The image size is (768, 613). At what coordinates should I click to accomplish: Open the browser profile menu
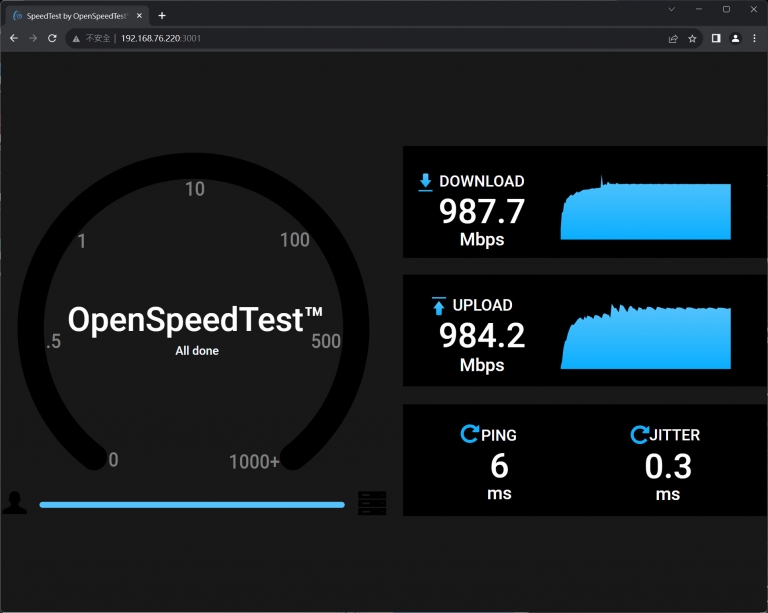point(735,38)
